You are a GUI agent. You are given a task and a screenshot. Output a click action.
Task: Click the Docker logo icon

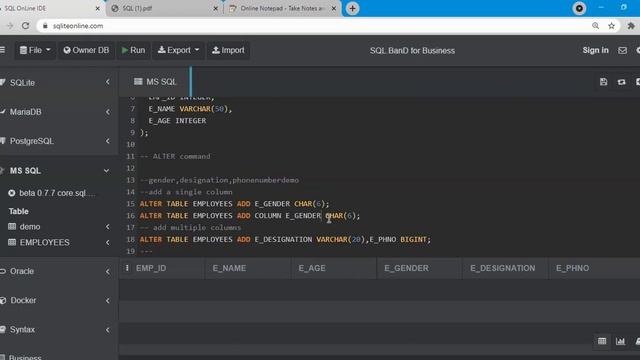pos(3,300)
